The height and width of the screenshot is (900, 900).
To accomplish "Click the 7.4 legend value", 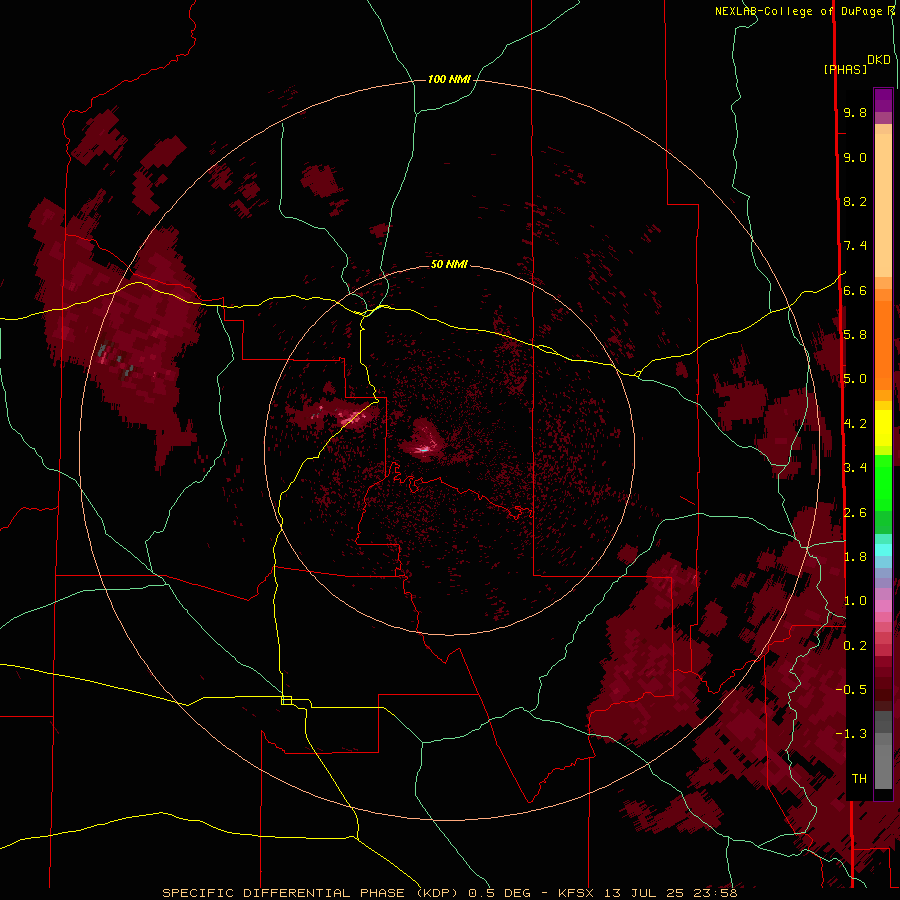I will tap(855, 246).
